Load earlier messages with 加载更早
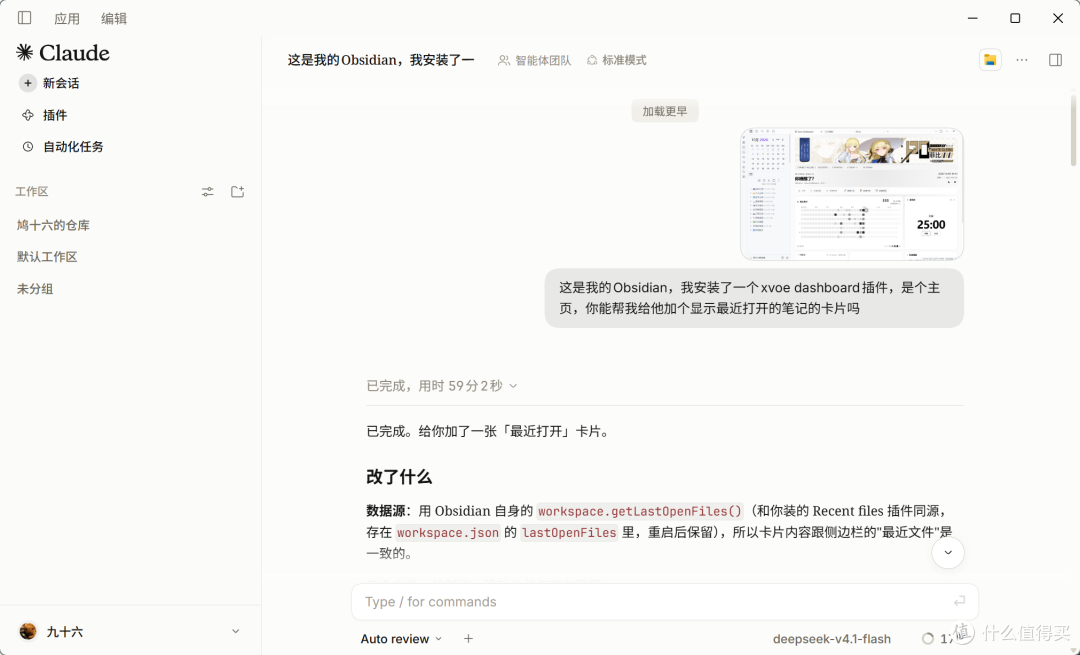 point(665,111)
